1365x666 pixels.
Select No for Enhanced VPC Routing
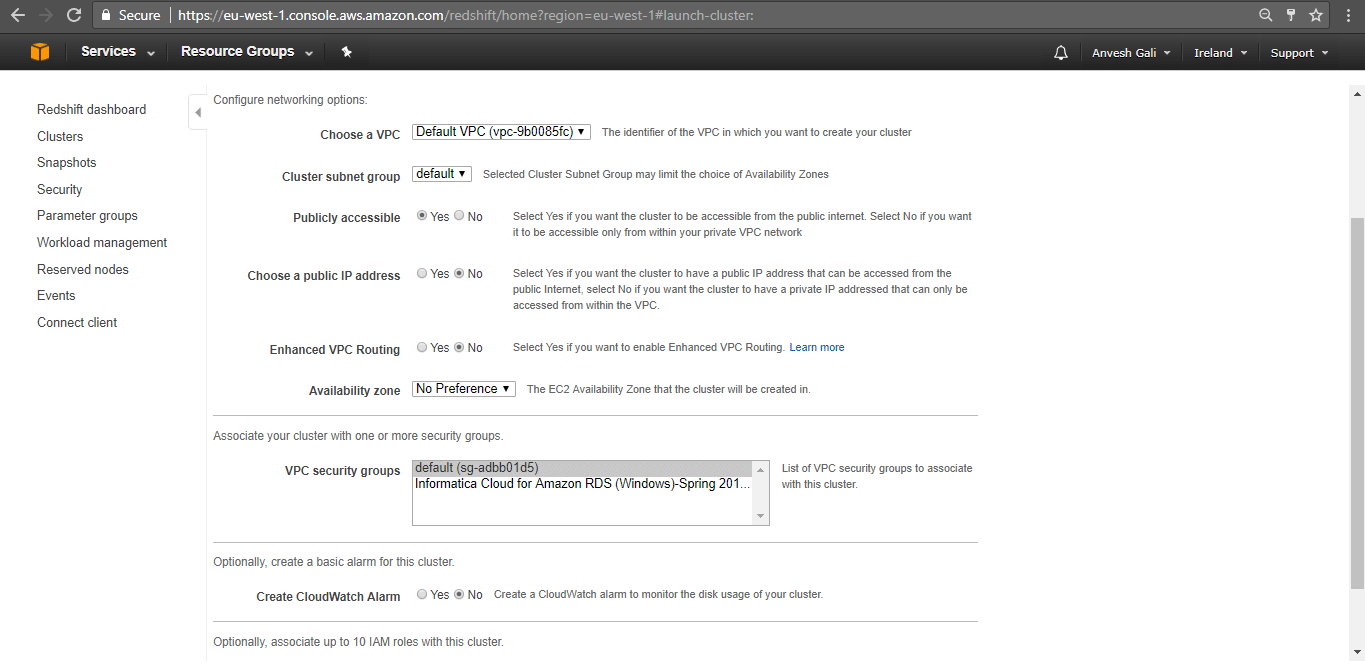(459, 347)
